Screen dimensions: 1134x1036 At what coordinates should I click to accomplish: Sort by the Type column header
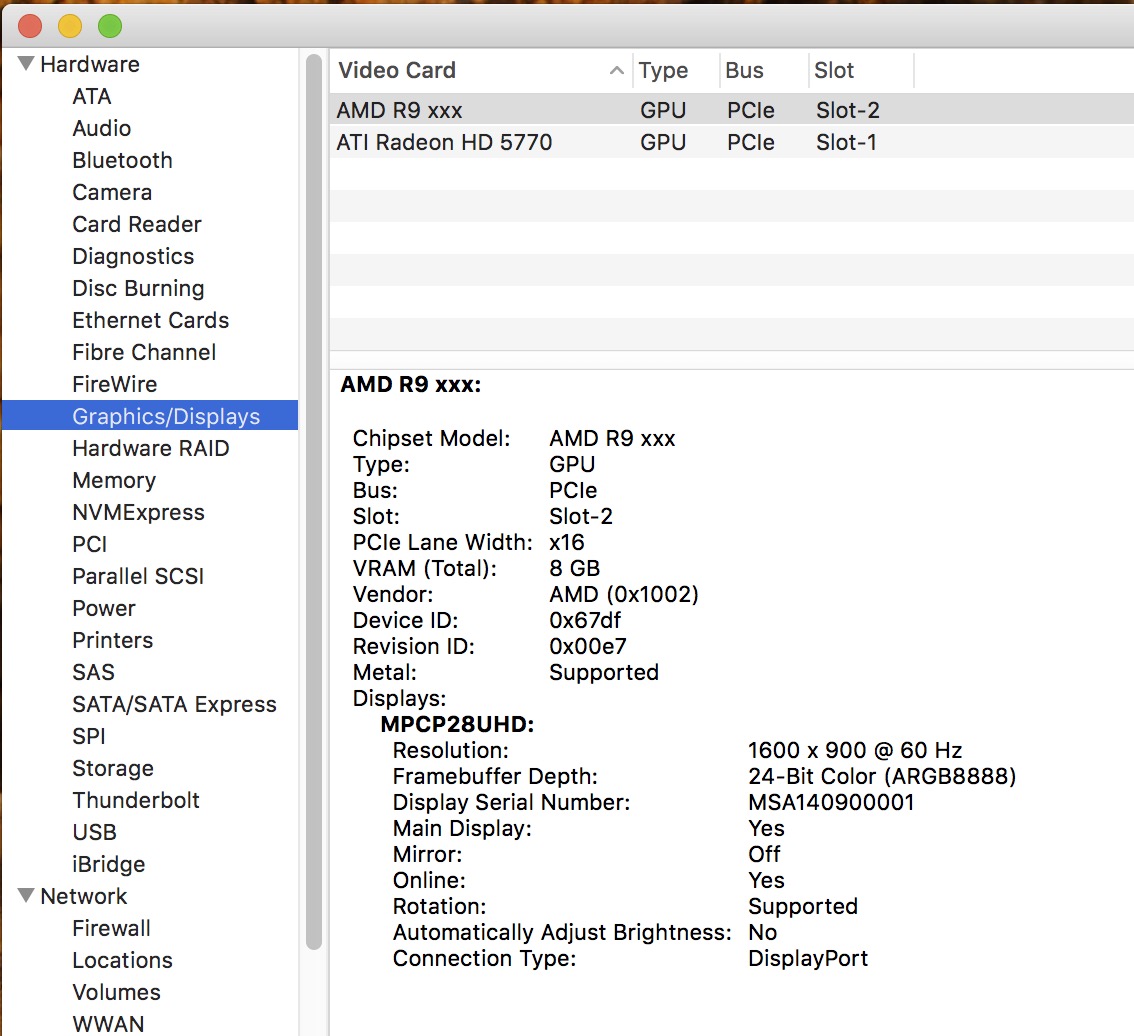click(x=676, y=70)
